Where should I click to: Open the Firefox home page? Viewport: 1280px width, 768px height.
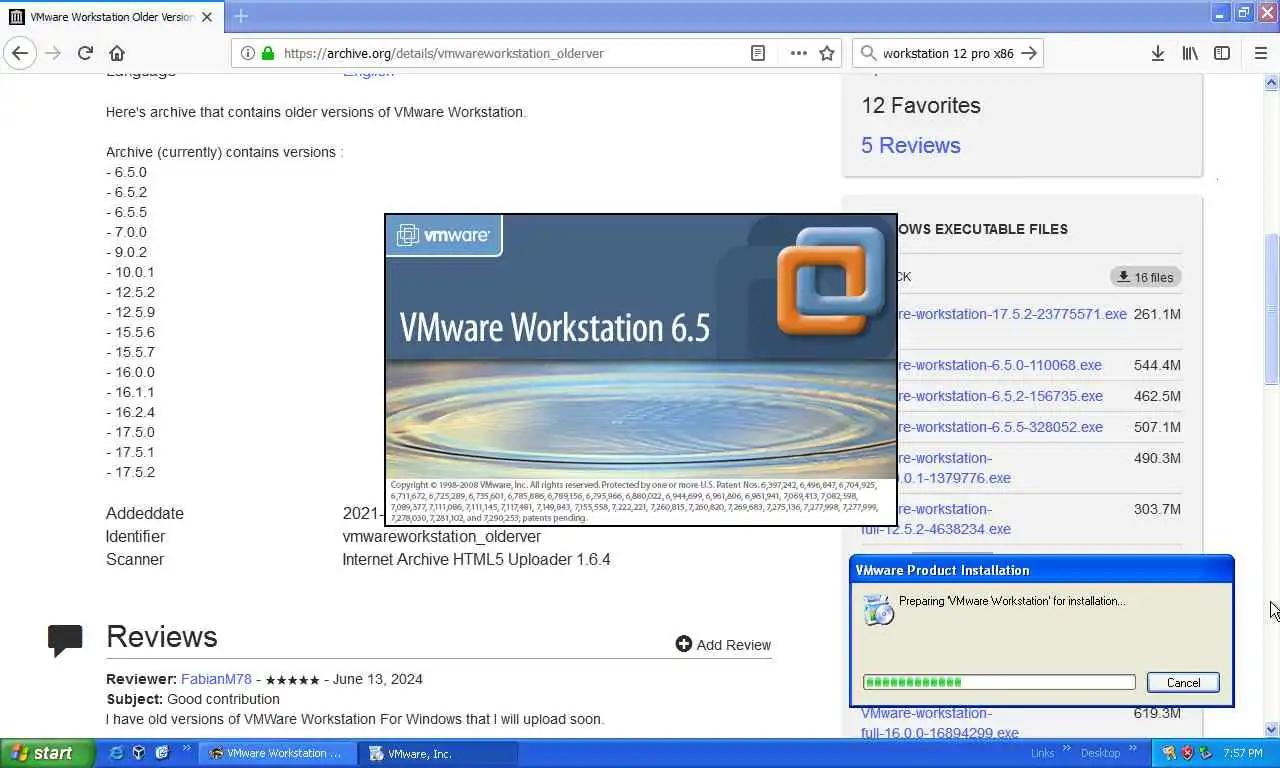117,53
